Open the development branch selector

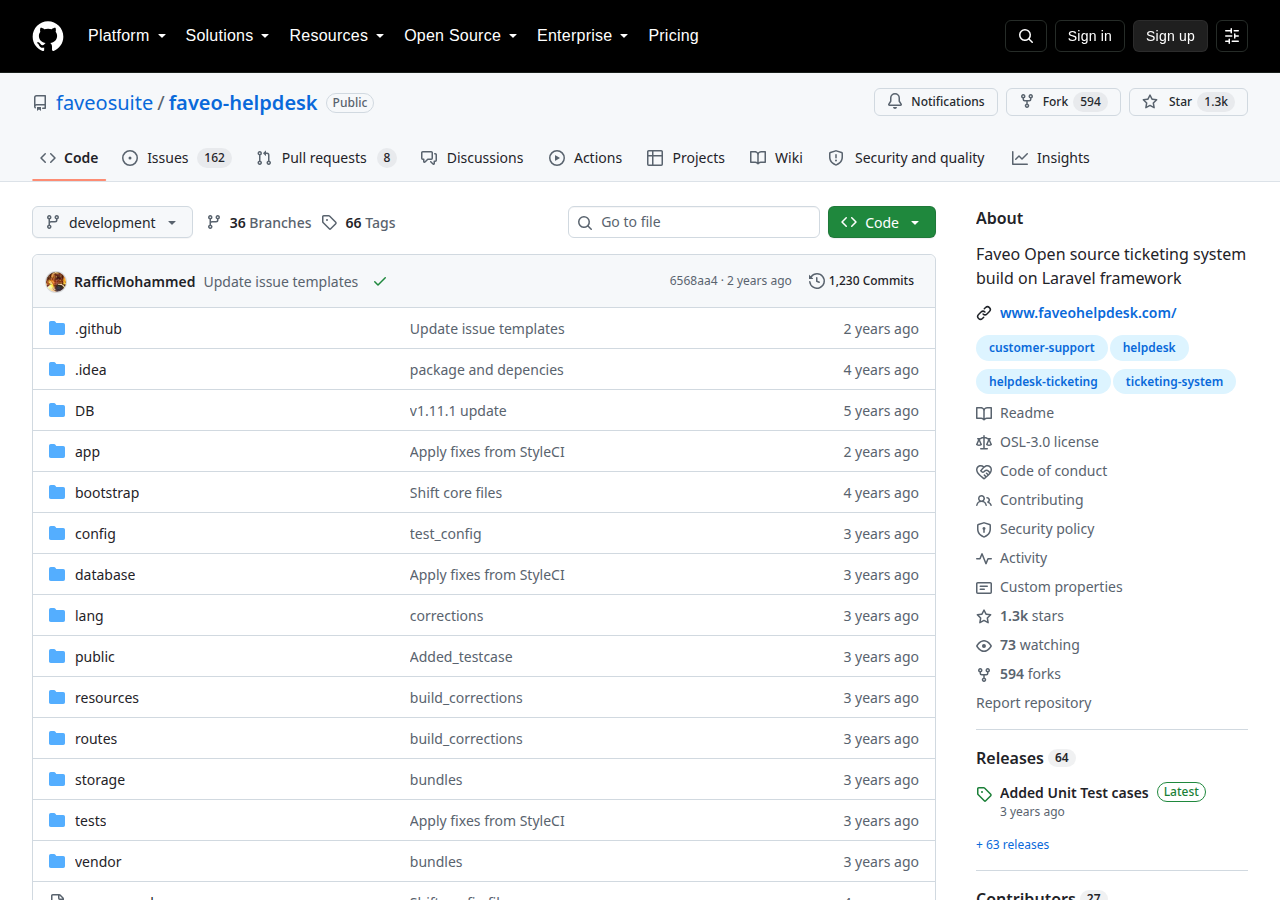point(112,222)
